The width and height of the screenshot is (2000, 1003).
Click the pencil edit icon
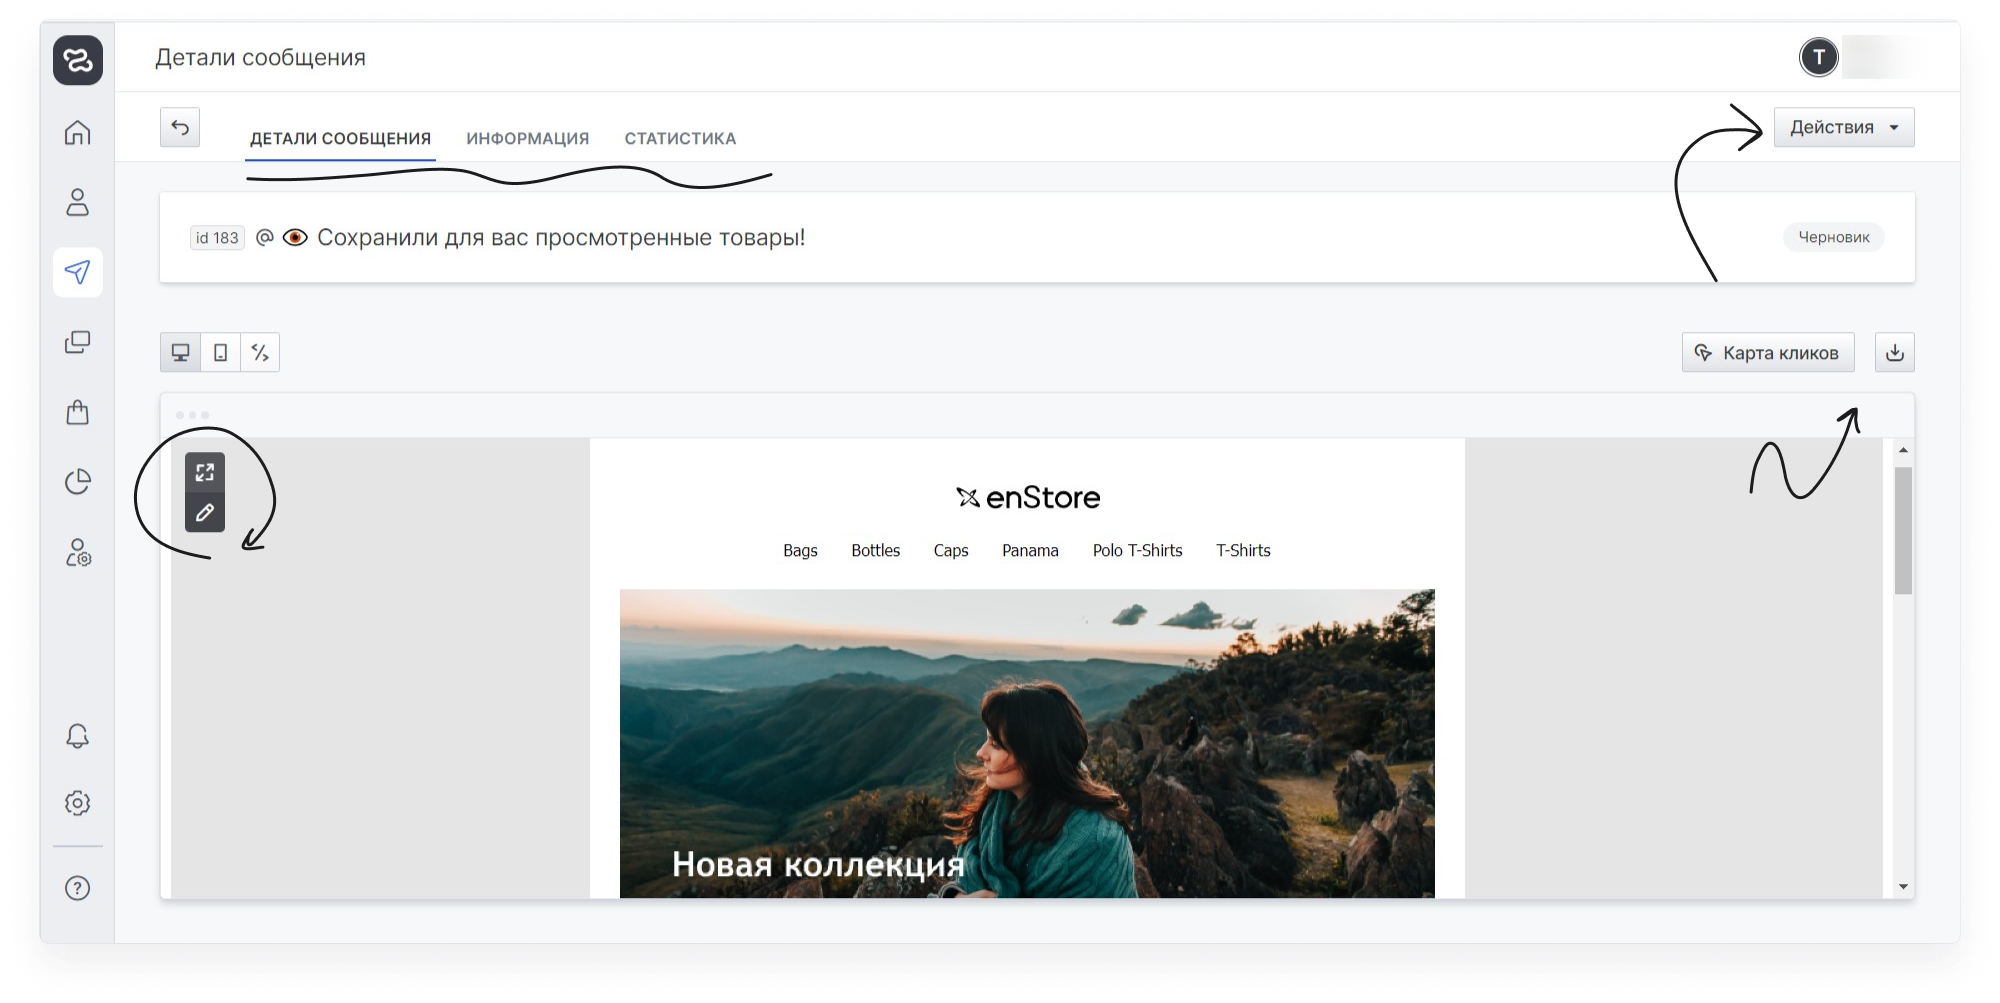[205, 512]
